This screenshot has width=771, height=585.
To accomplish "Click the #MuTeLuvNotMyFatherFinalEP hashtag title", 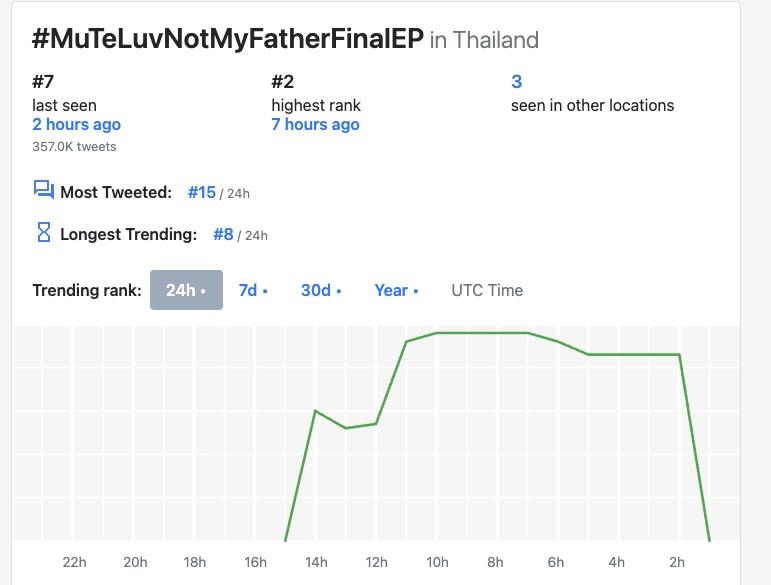I will pyautogui.click(x=227, y=40).
